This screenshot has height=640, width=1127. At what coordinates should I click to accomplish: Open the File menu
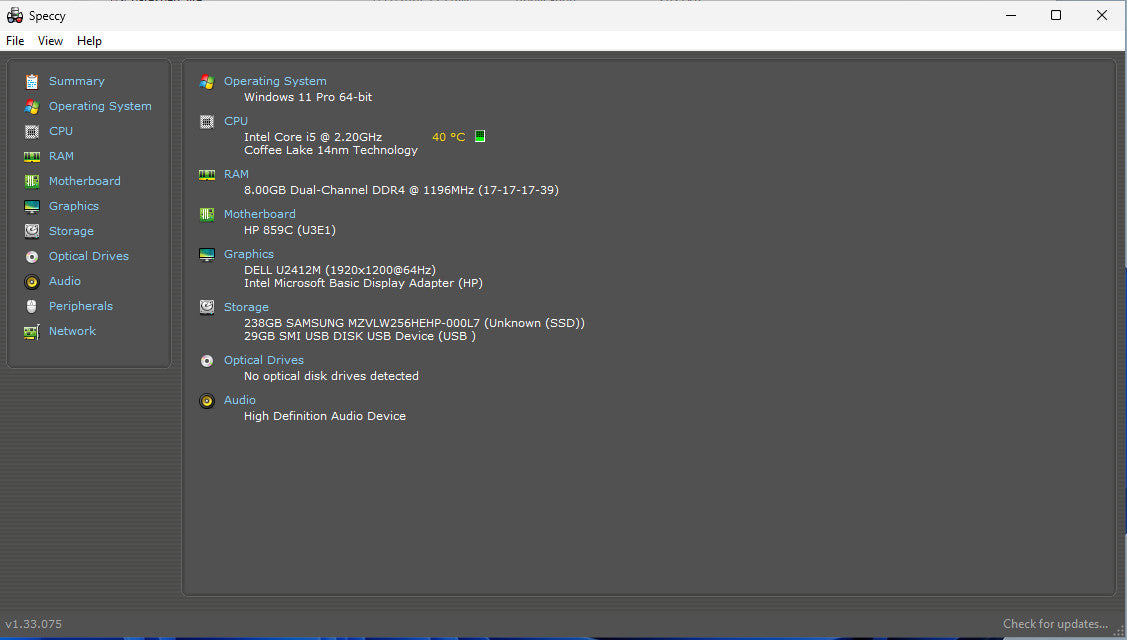(x=15, y=41)
